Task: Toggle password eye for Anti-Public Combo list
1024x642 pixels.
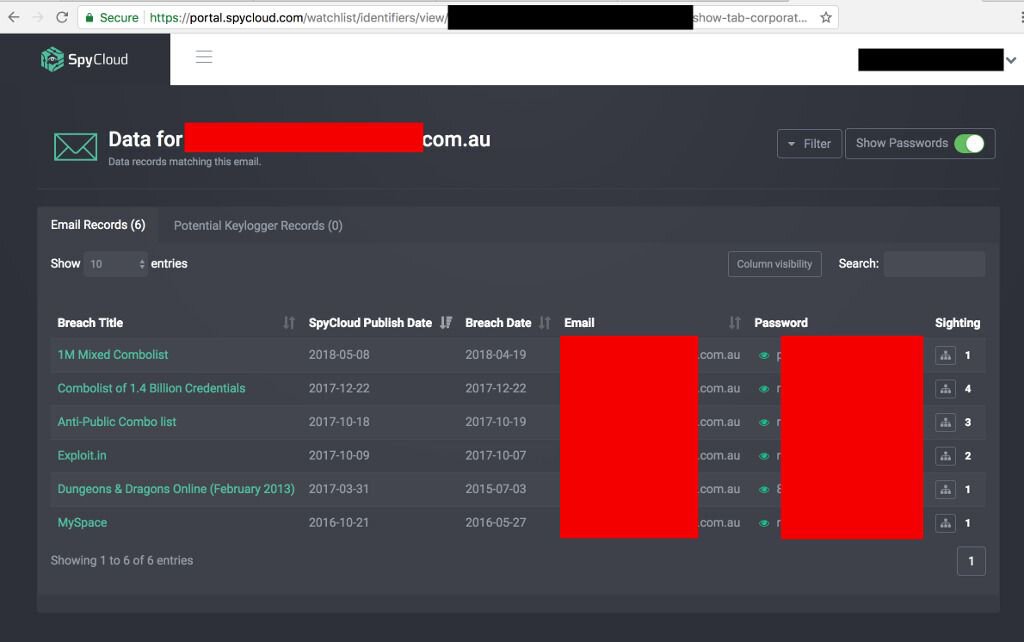Action: pos(763,423)
